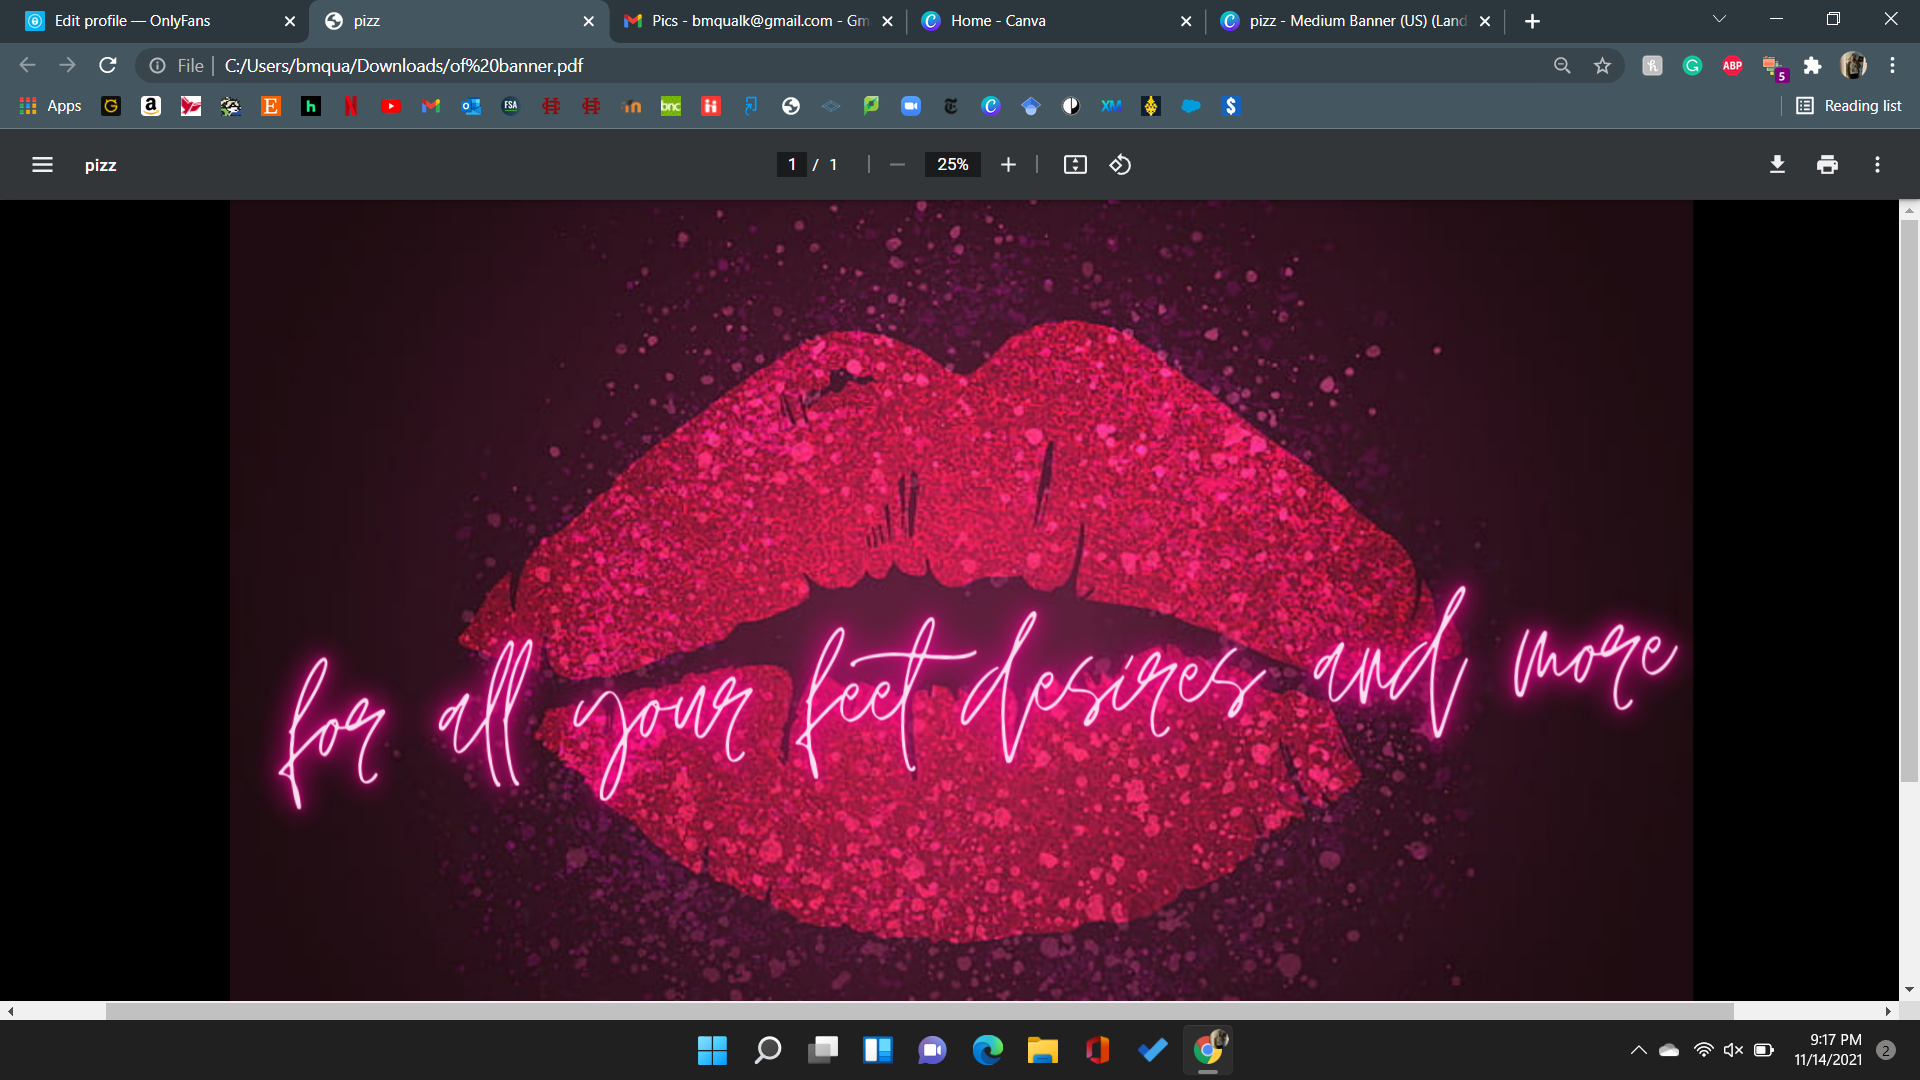Image resolution: width=1920 pixels, height=1080 pixels.
Task: Toggle fit-to-page view
Action: coord(1075,164)
